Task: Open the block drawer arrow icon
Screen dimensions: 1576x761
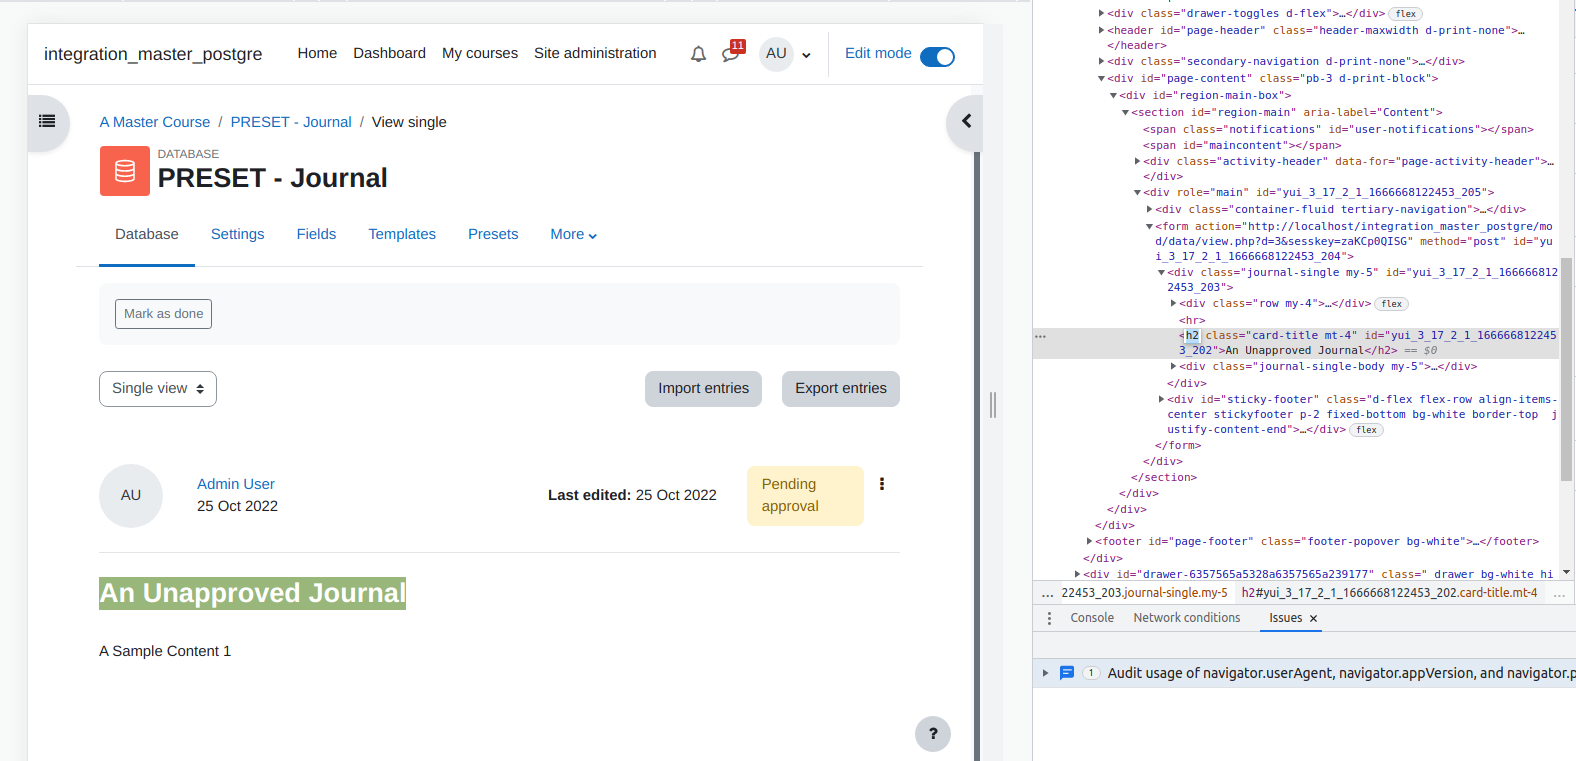Action: point(966,121)
